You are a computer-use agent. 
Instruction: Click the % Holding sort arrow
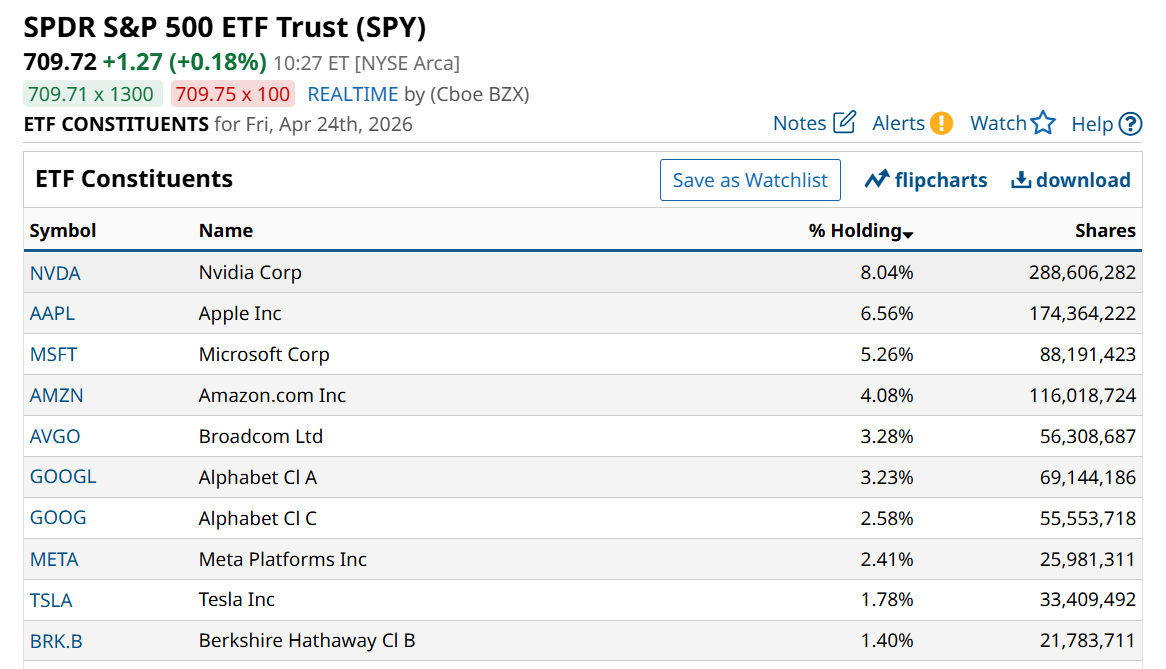[x=908, y=234]
